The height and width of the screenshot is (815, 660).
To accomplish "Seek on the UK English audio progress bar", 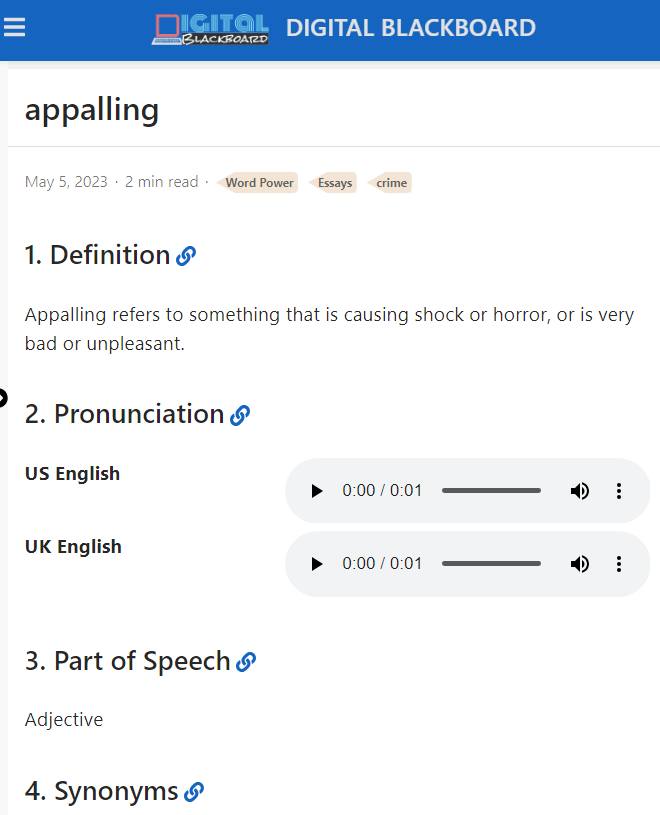I will [491, 564].
